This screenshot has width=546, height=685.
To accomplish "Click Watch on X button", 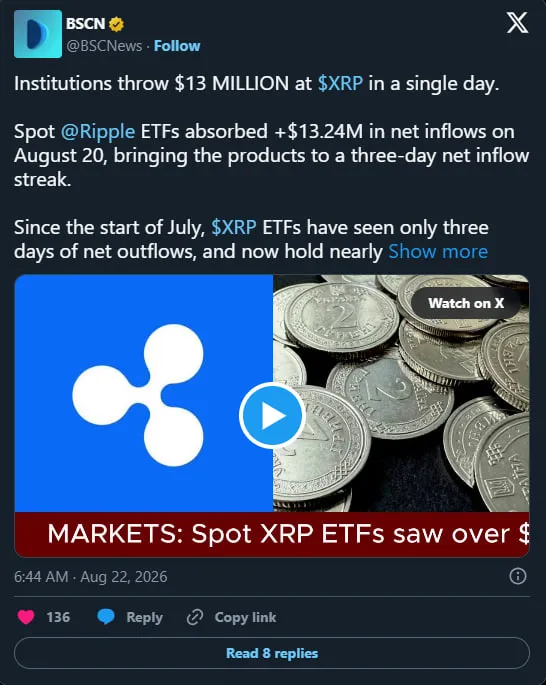I will pos(466,303).
